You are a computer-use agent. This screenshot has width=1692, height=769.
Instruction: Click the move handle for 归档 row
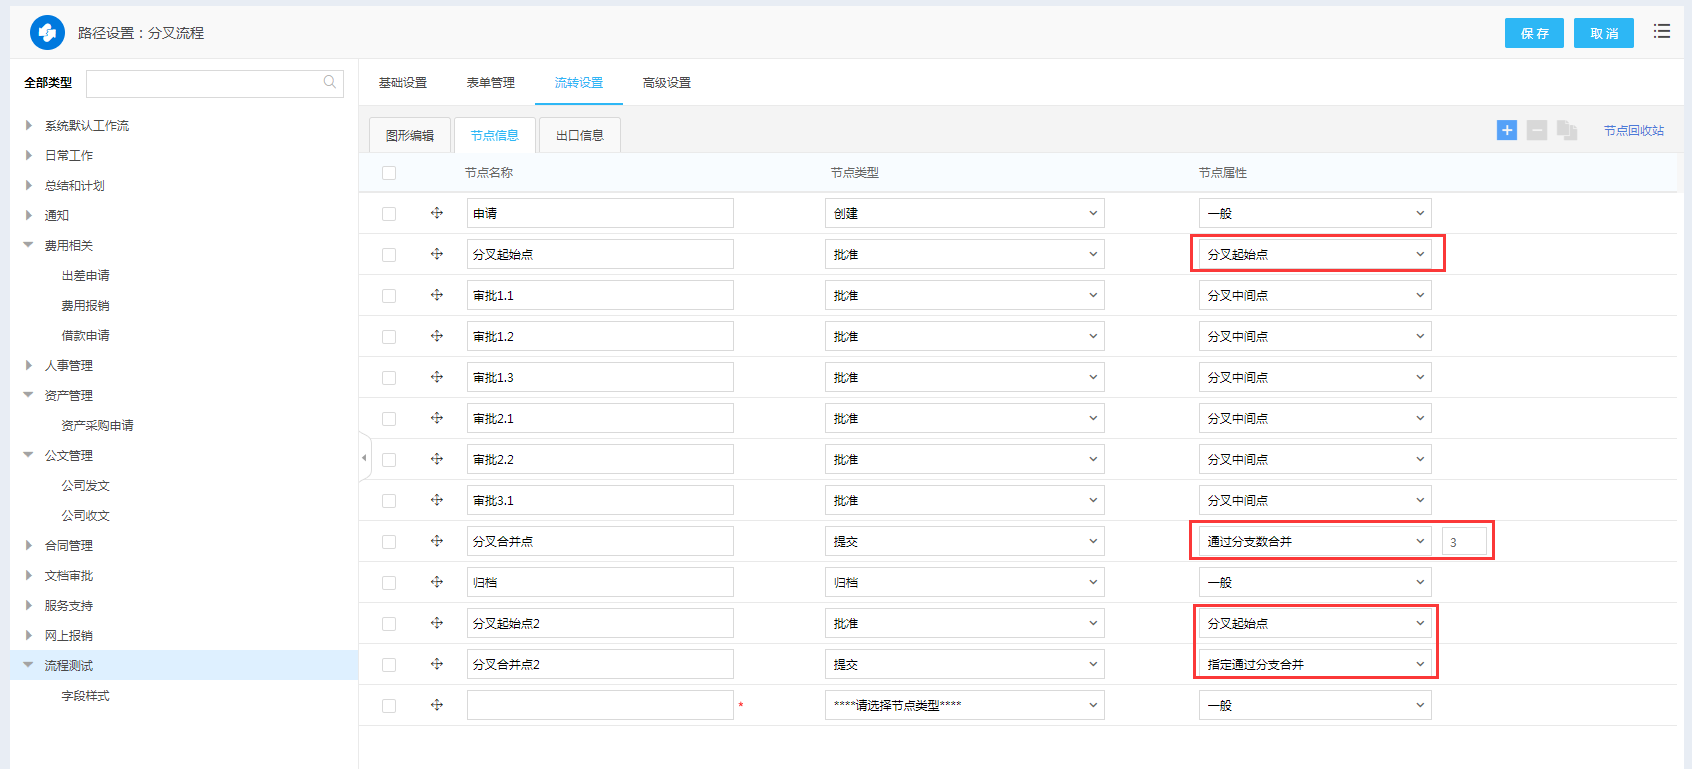point(437,582)
